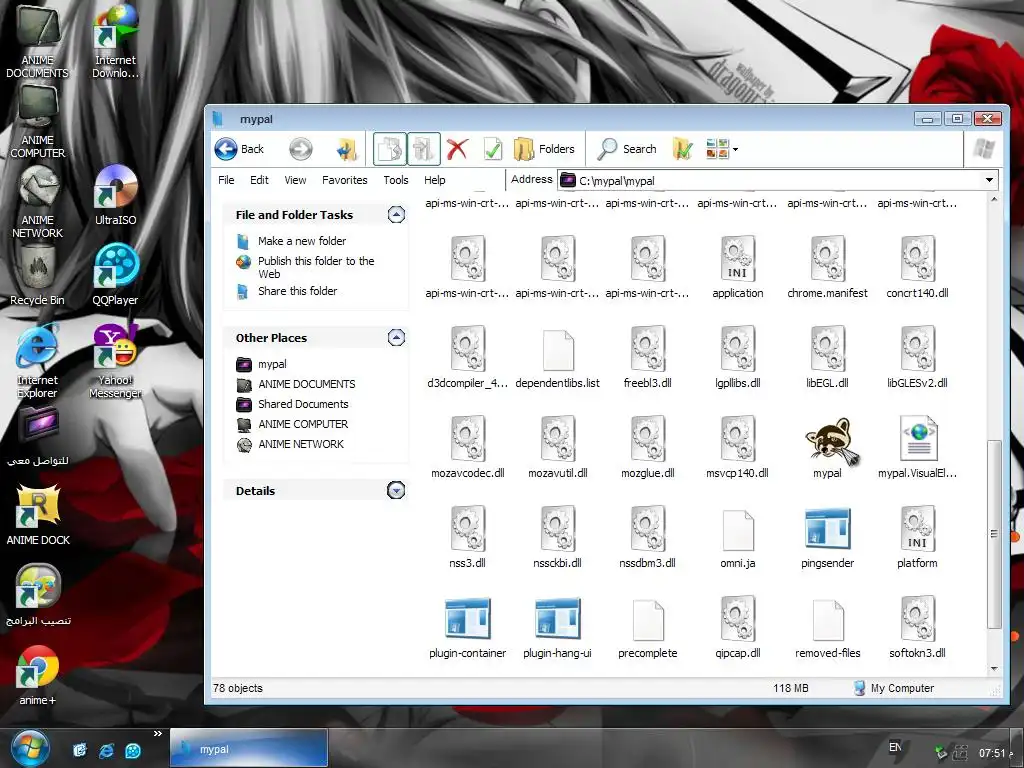
Task: Open the Edit menu
Action: click(x=259, y=180)
